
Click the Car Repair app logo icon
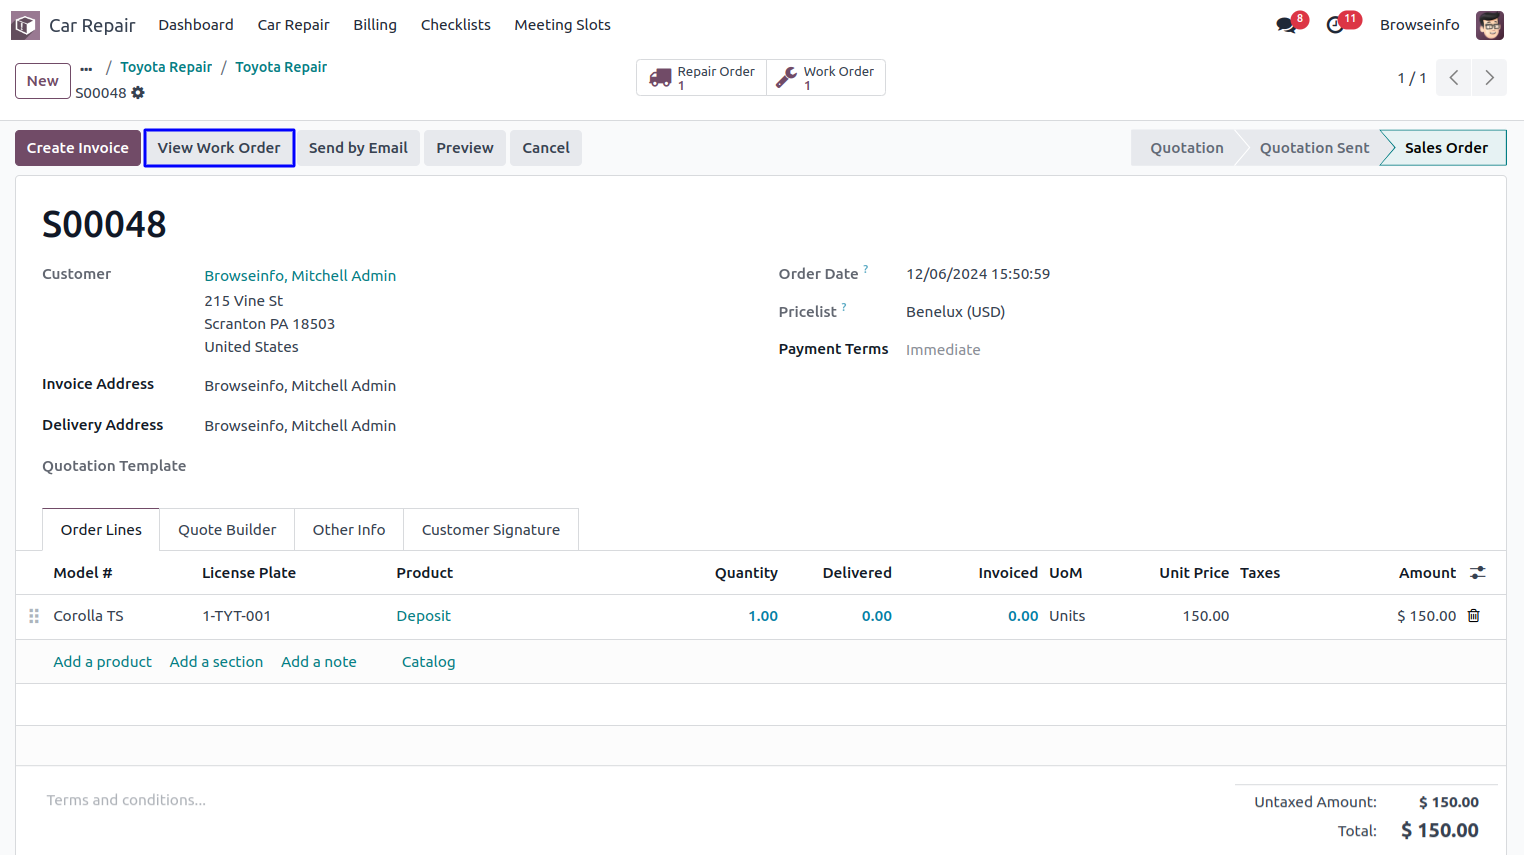tap(25, 25)
